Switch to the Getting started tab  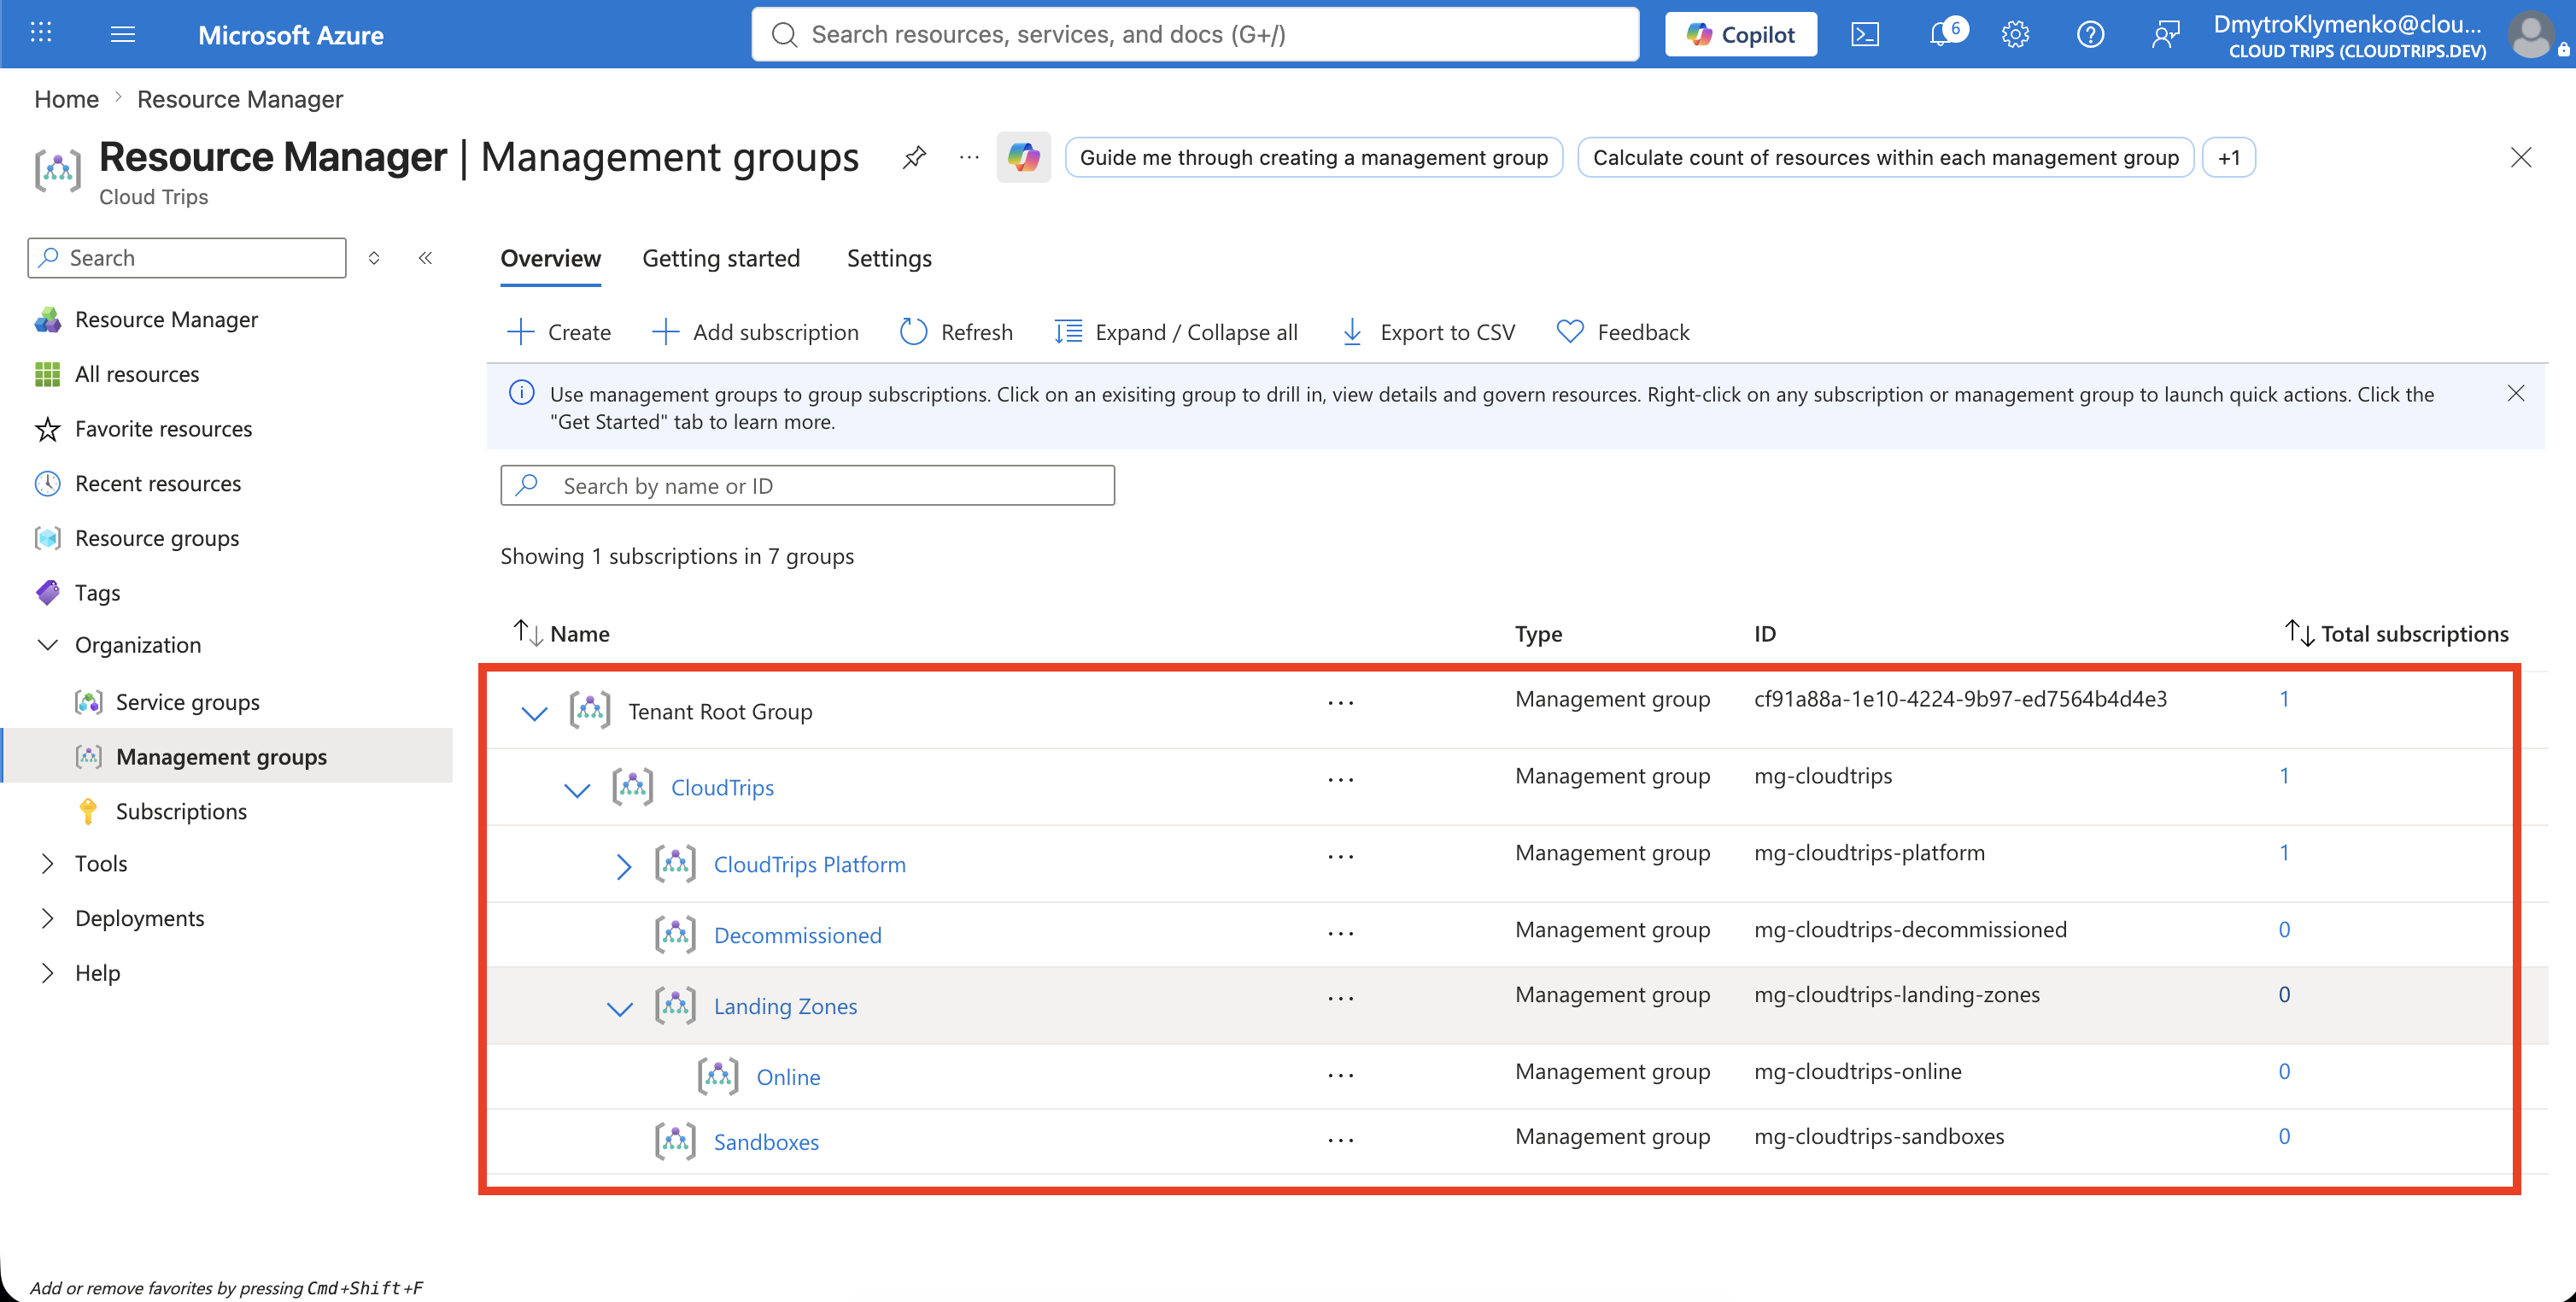pos(721,258)
